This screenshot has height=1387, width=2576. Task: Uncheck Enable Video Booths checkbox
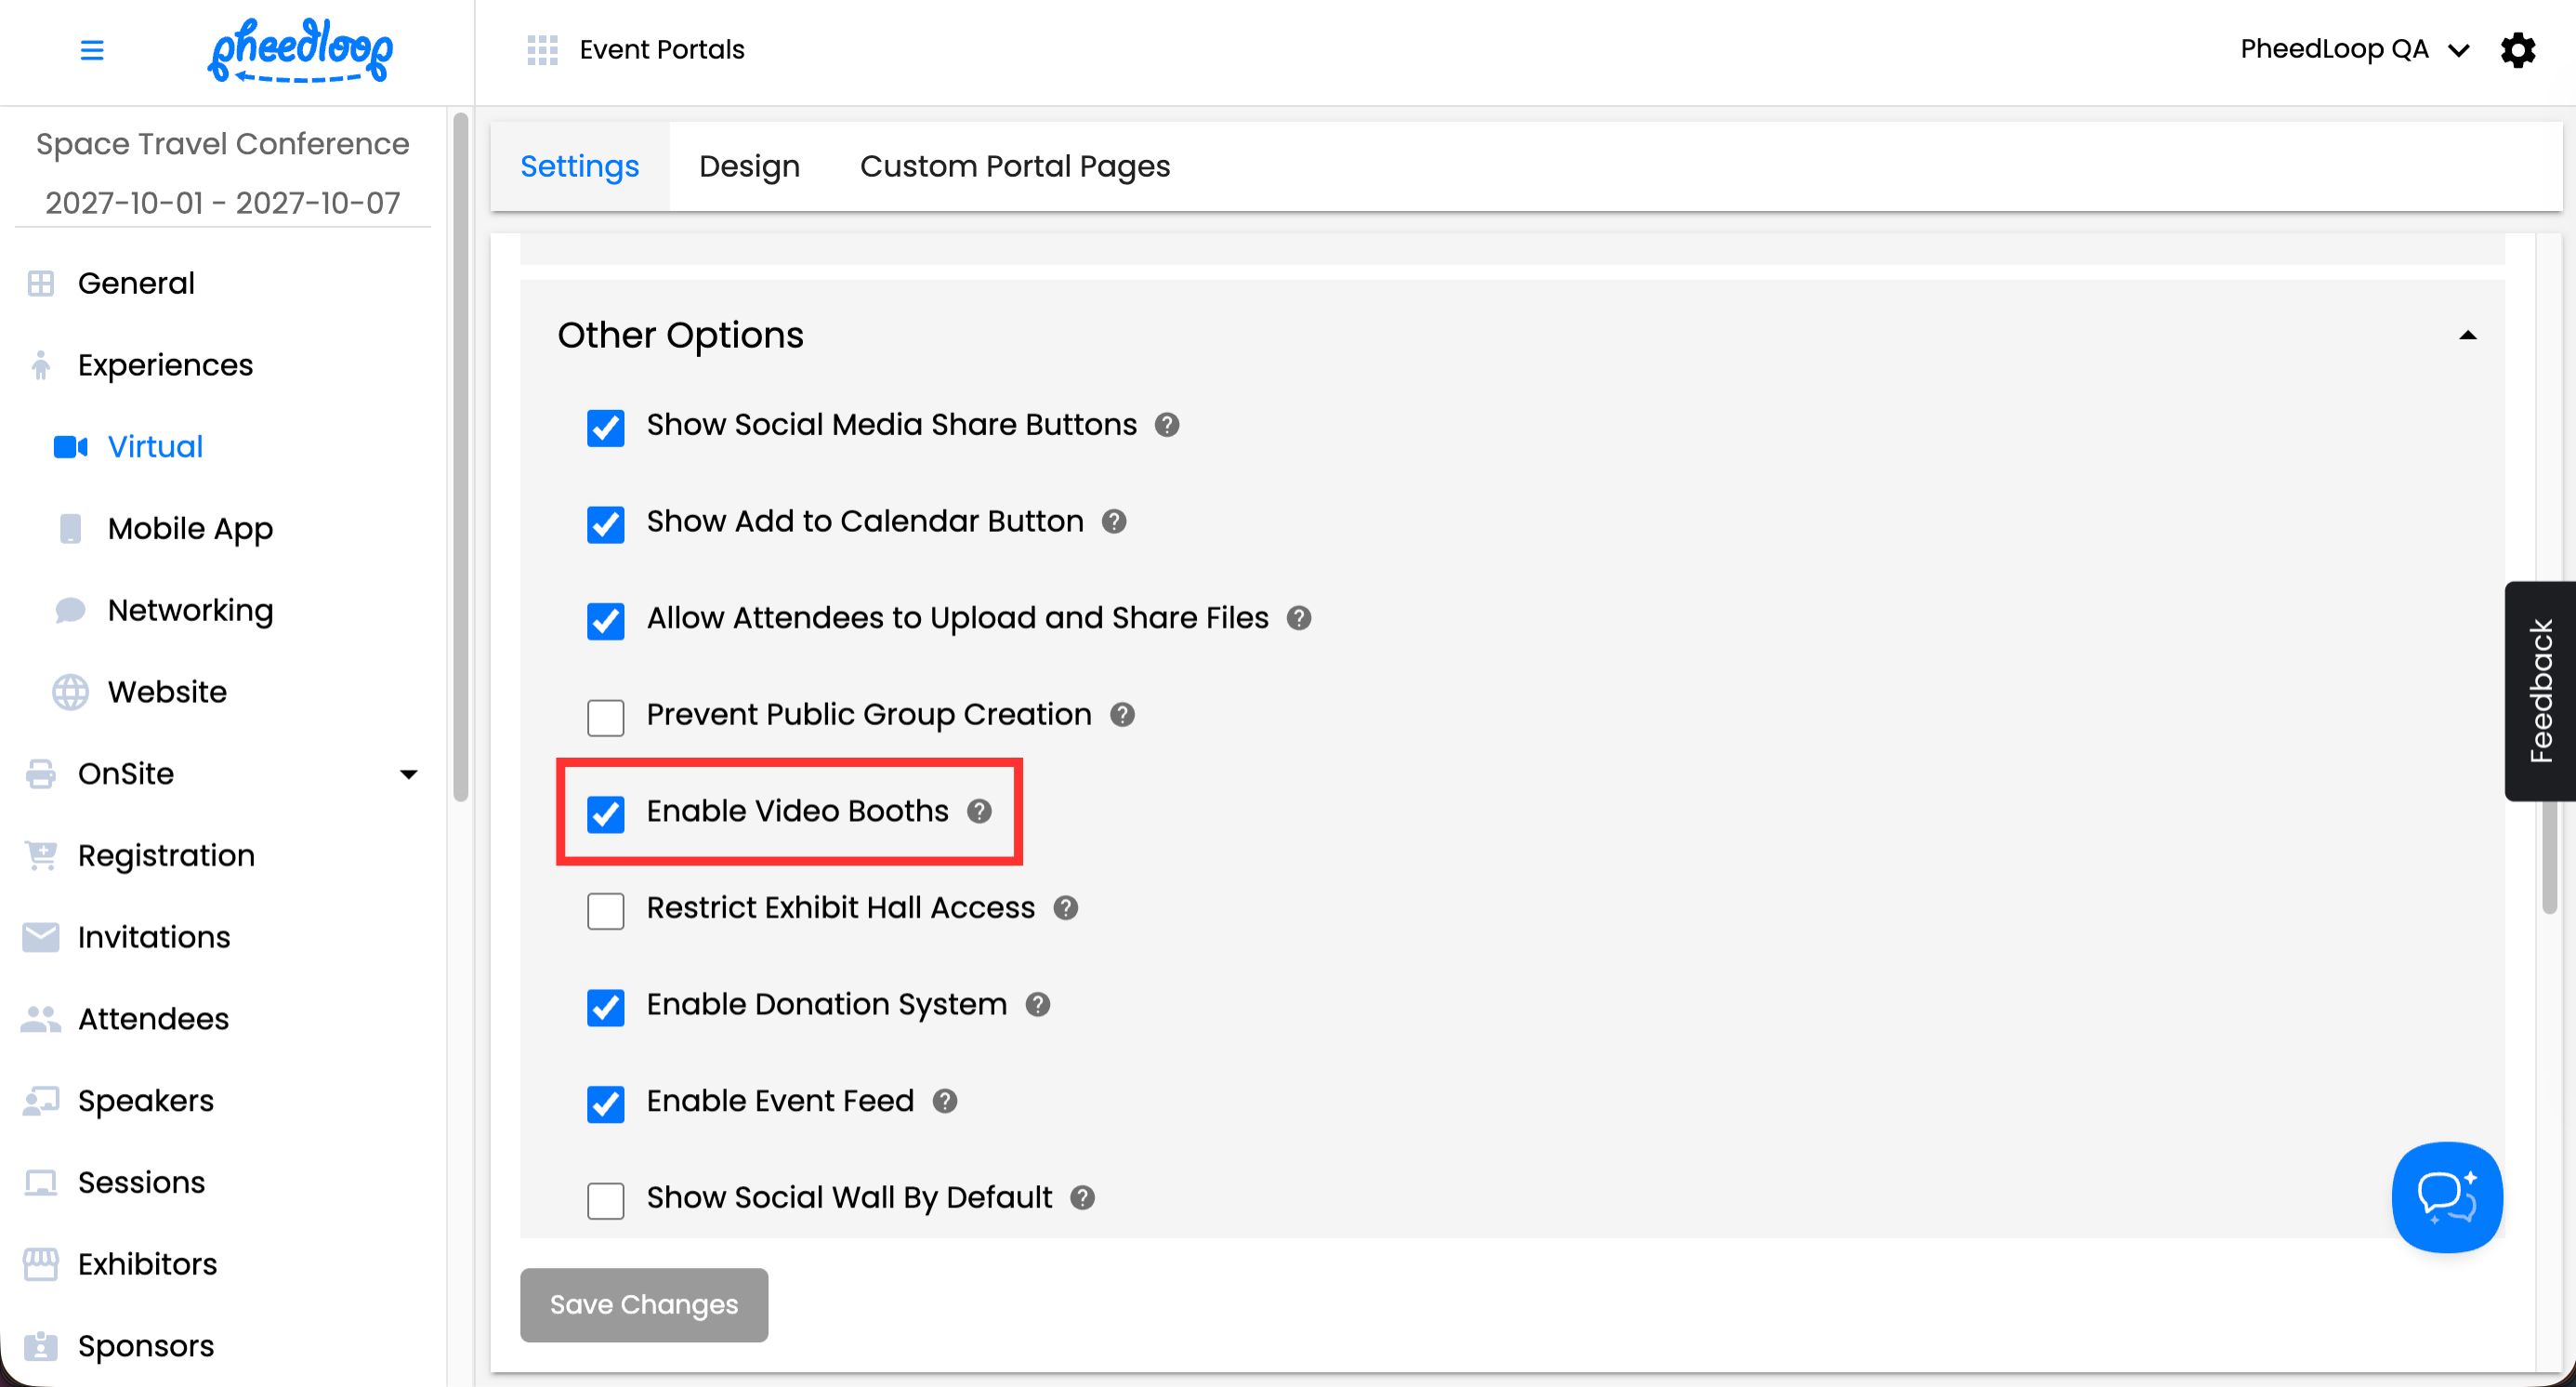pyautogui.click(x=605, y=813)
